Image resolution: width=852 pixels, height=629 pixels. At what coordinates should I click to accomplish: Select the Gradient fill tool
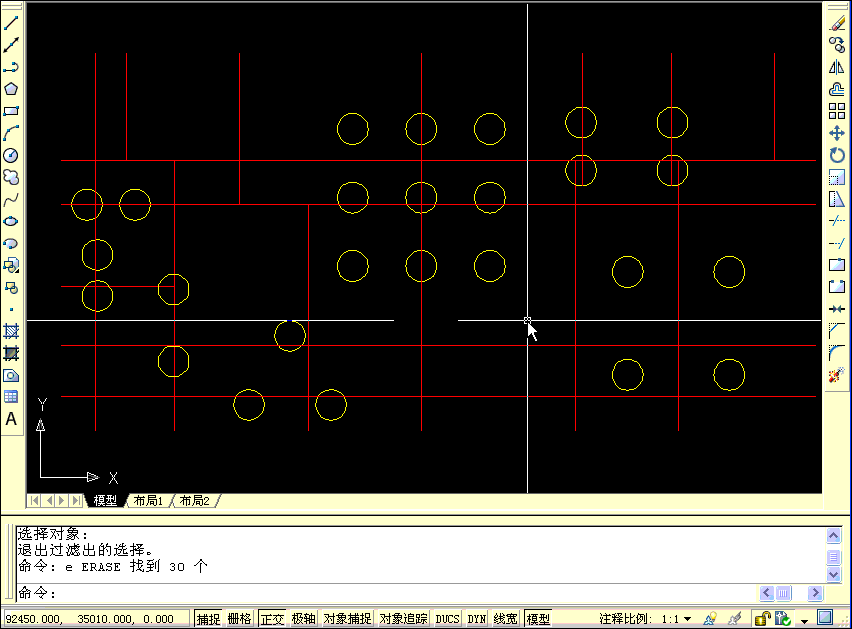point(11,354)
